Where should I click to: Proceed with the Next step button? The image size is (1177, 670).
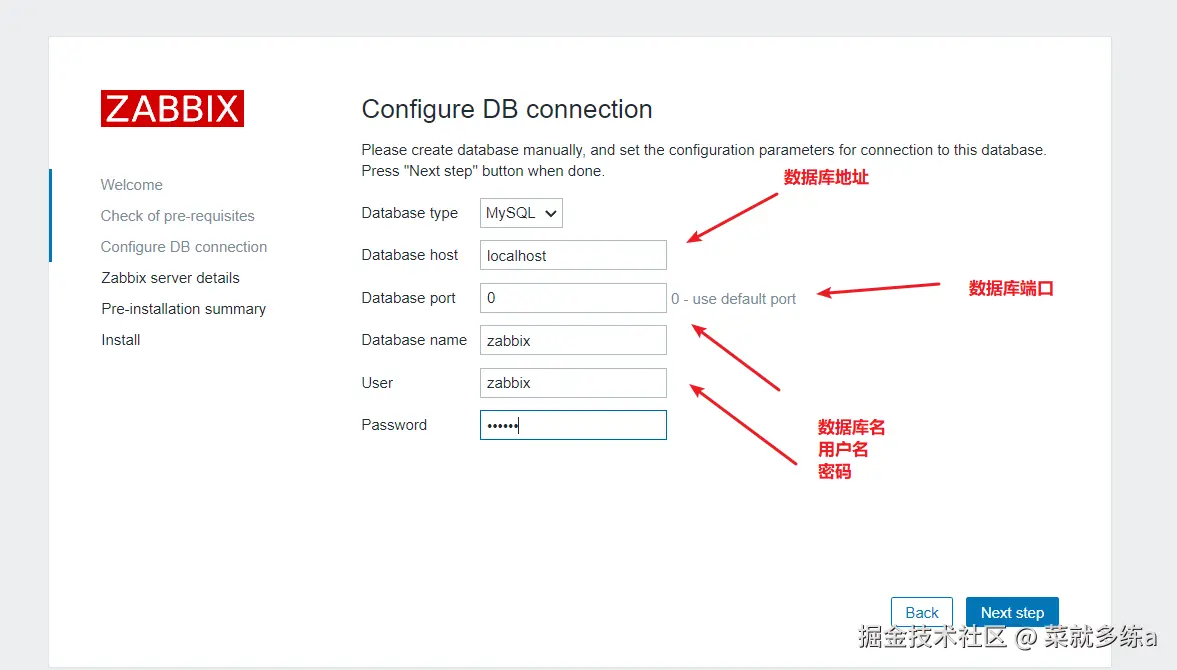1012,612
